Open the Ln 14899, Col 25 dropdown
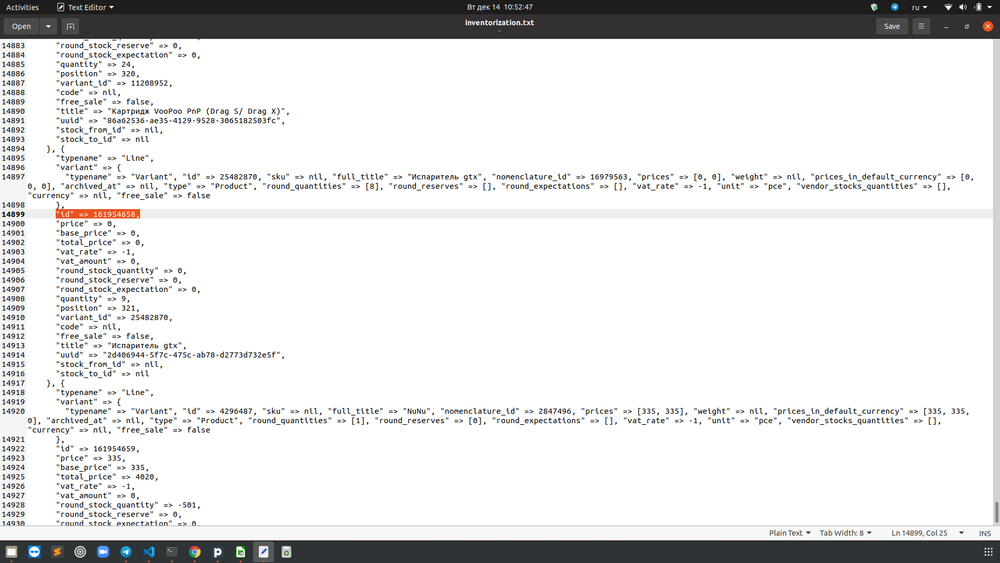This screenshot has height=563, width=1000. pos(927,533)
